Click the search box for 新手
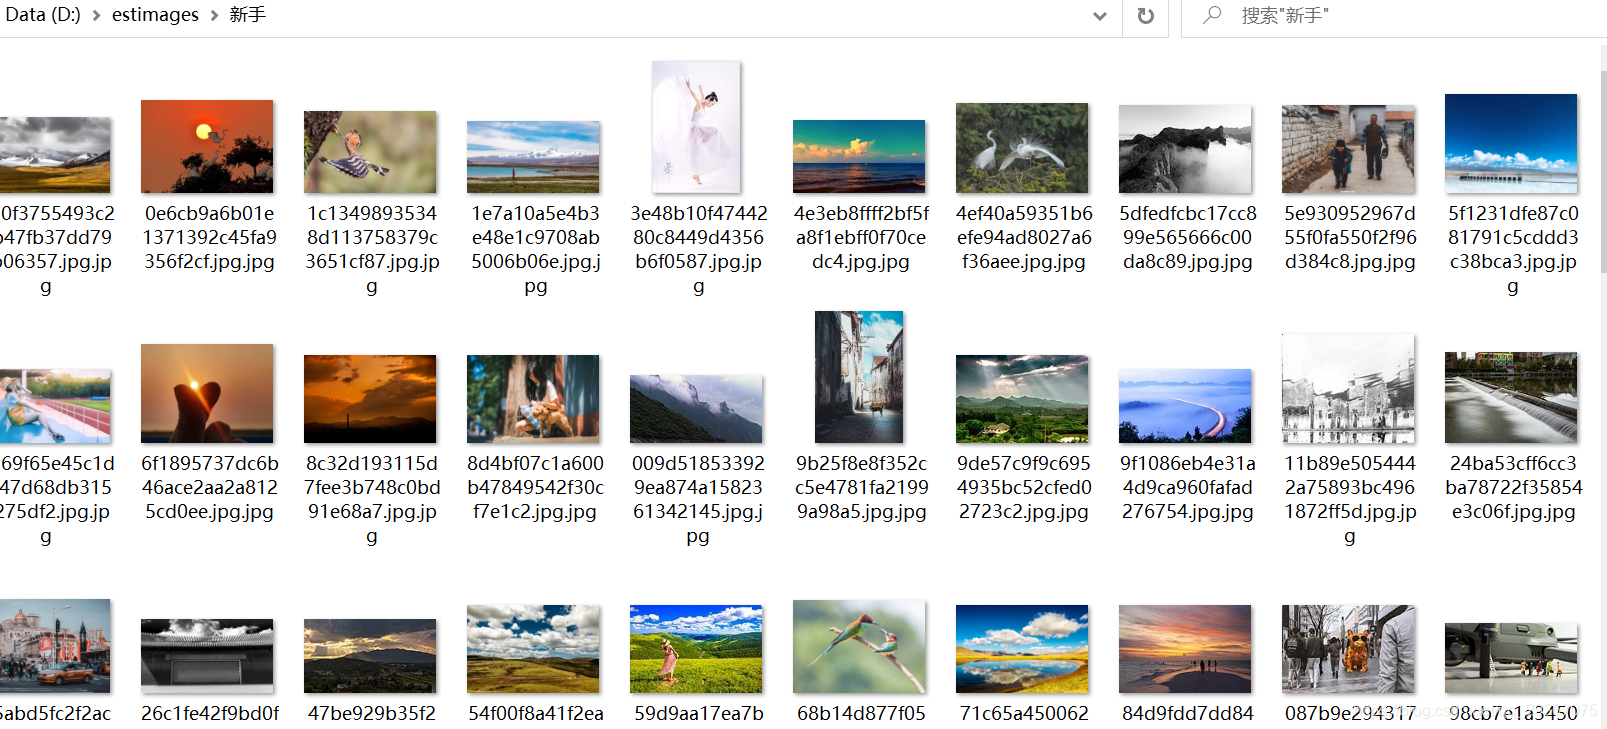This screenshot has width=1607, height=729. pyautogui.click(x=1394, y=16)
